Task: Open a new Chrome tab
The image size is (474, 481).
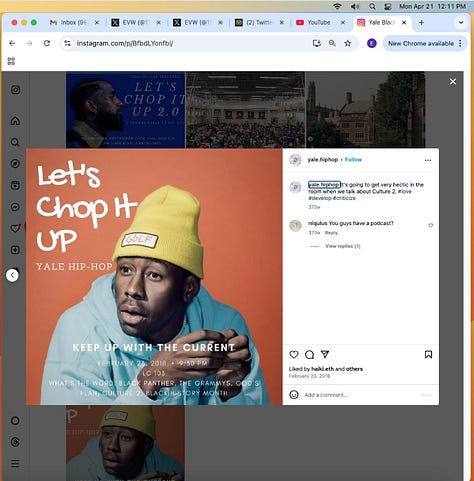Action: click(x=421, y=23)
